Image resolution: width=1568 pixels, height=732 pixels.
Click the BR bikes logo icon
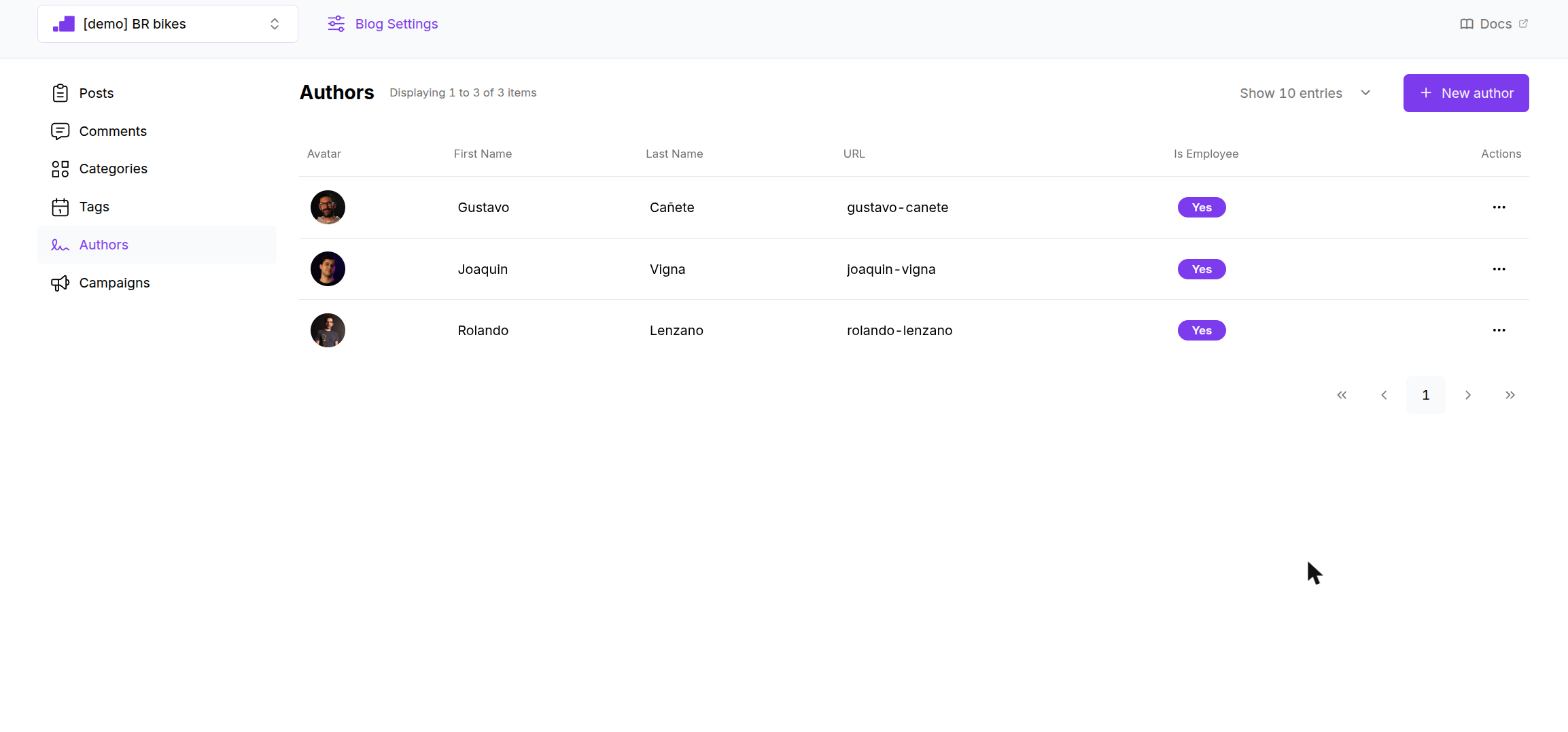tap(64, 24)
